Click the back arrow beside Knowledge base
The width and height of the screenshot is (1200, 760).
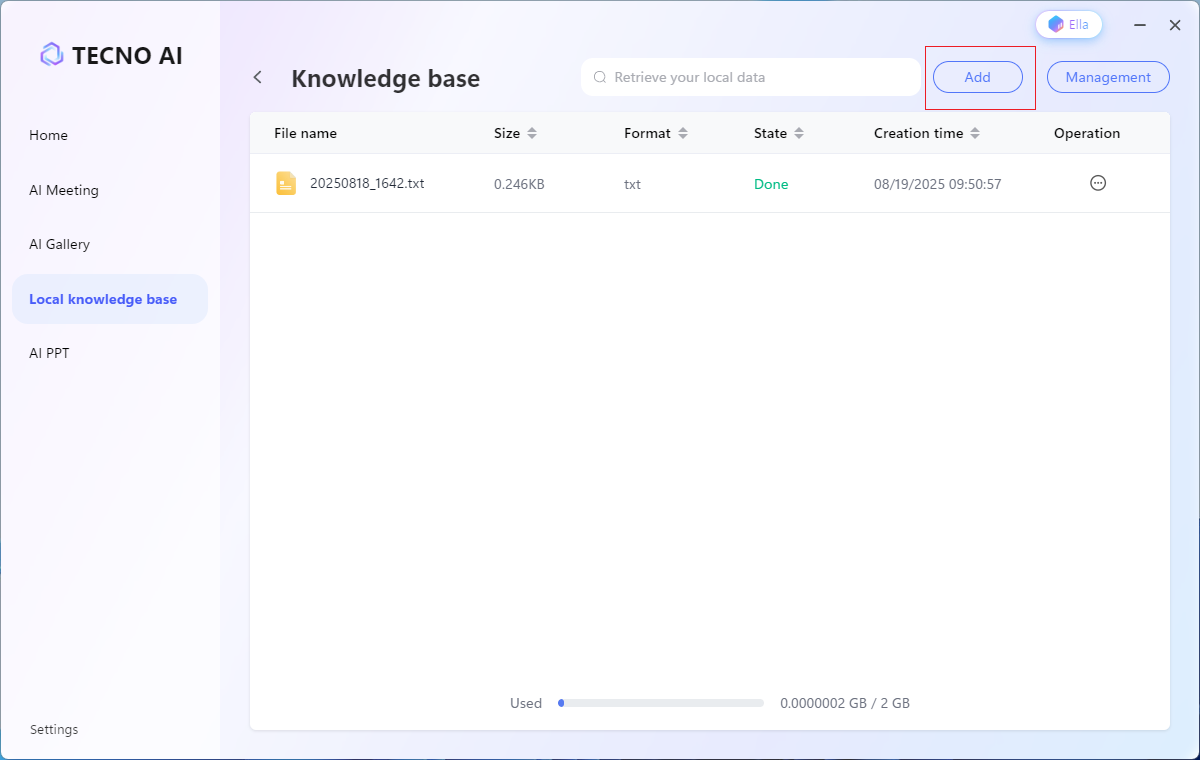tap(258, 77)
